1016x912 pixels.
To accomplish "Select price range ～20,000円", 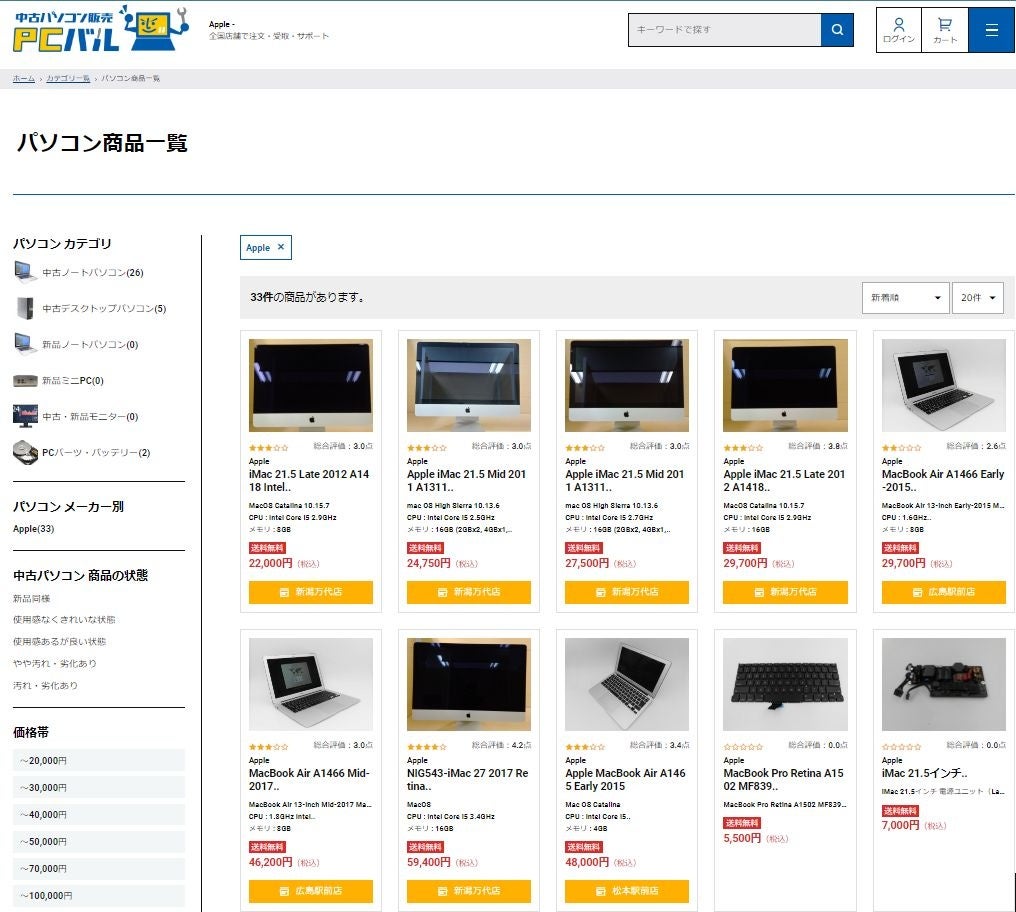I will click(98, 760).
